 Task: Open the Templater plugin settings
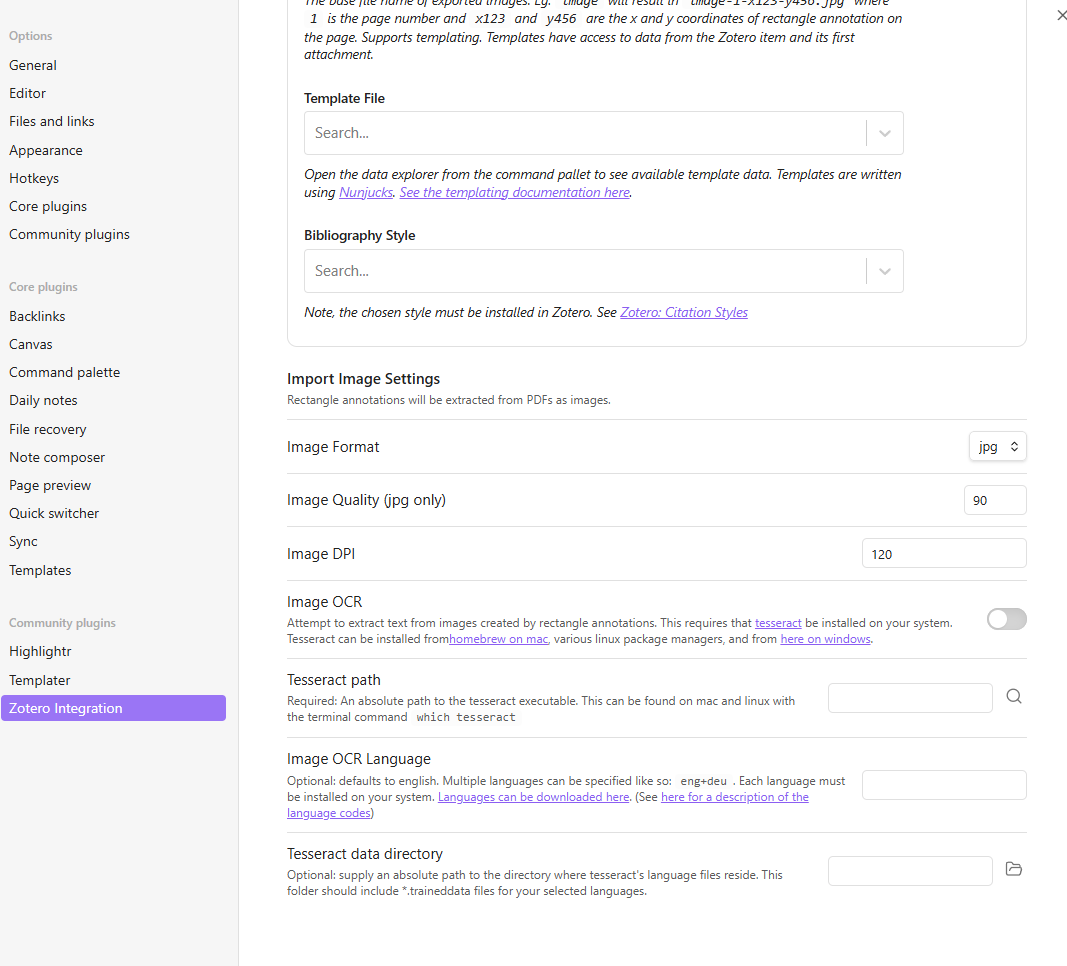tap(40, 680)
